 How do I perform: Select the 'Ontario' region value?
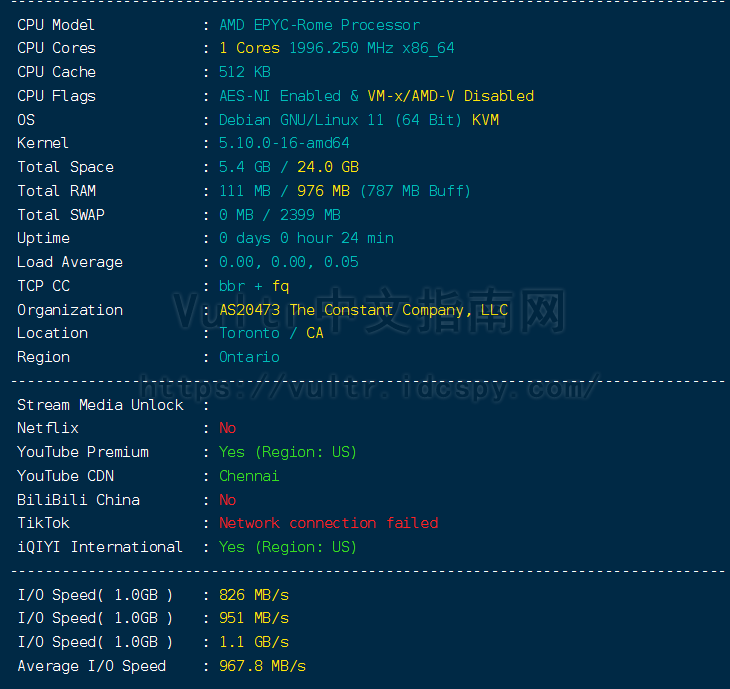(249, 357)
